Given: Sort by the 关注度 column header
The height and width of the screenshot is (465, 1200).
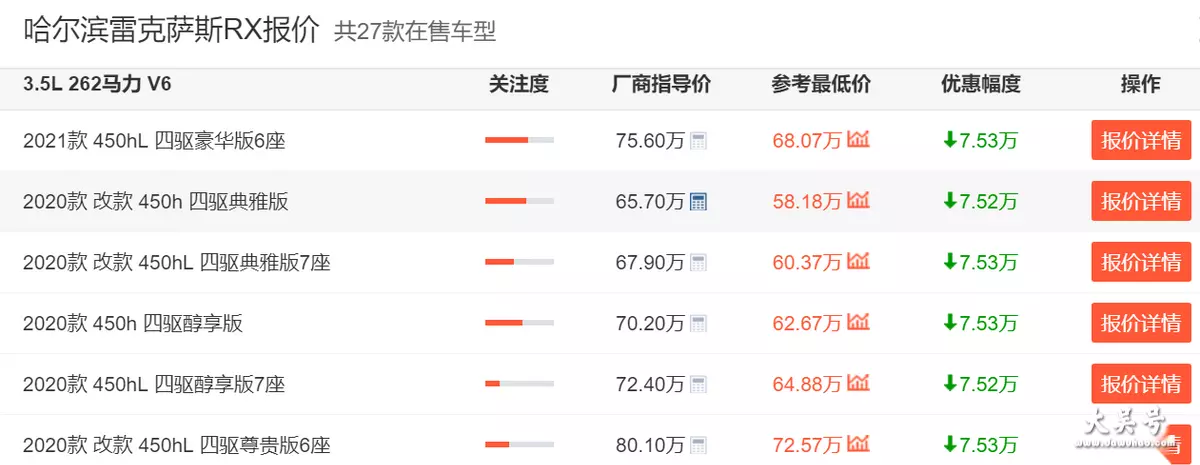Looking at the screenshot, I should (x=519, y=84).
